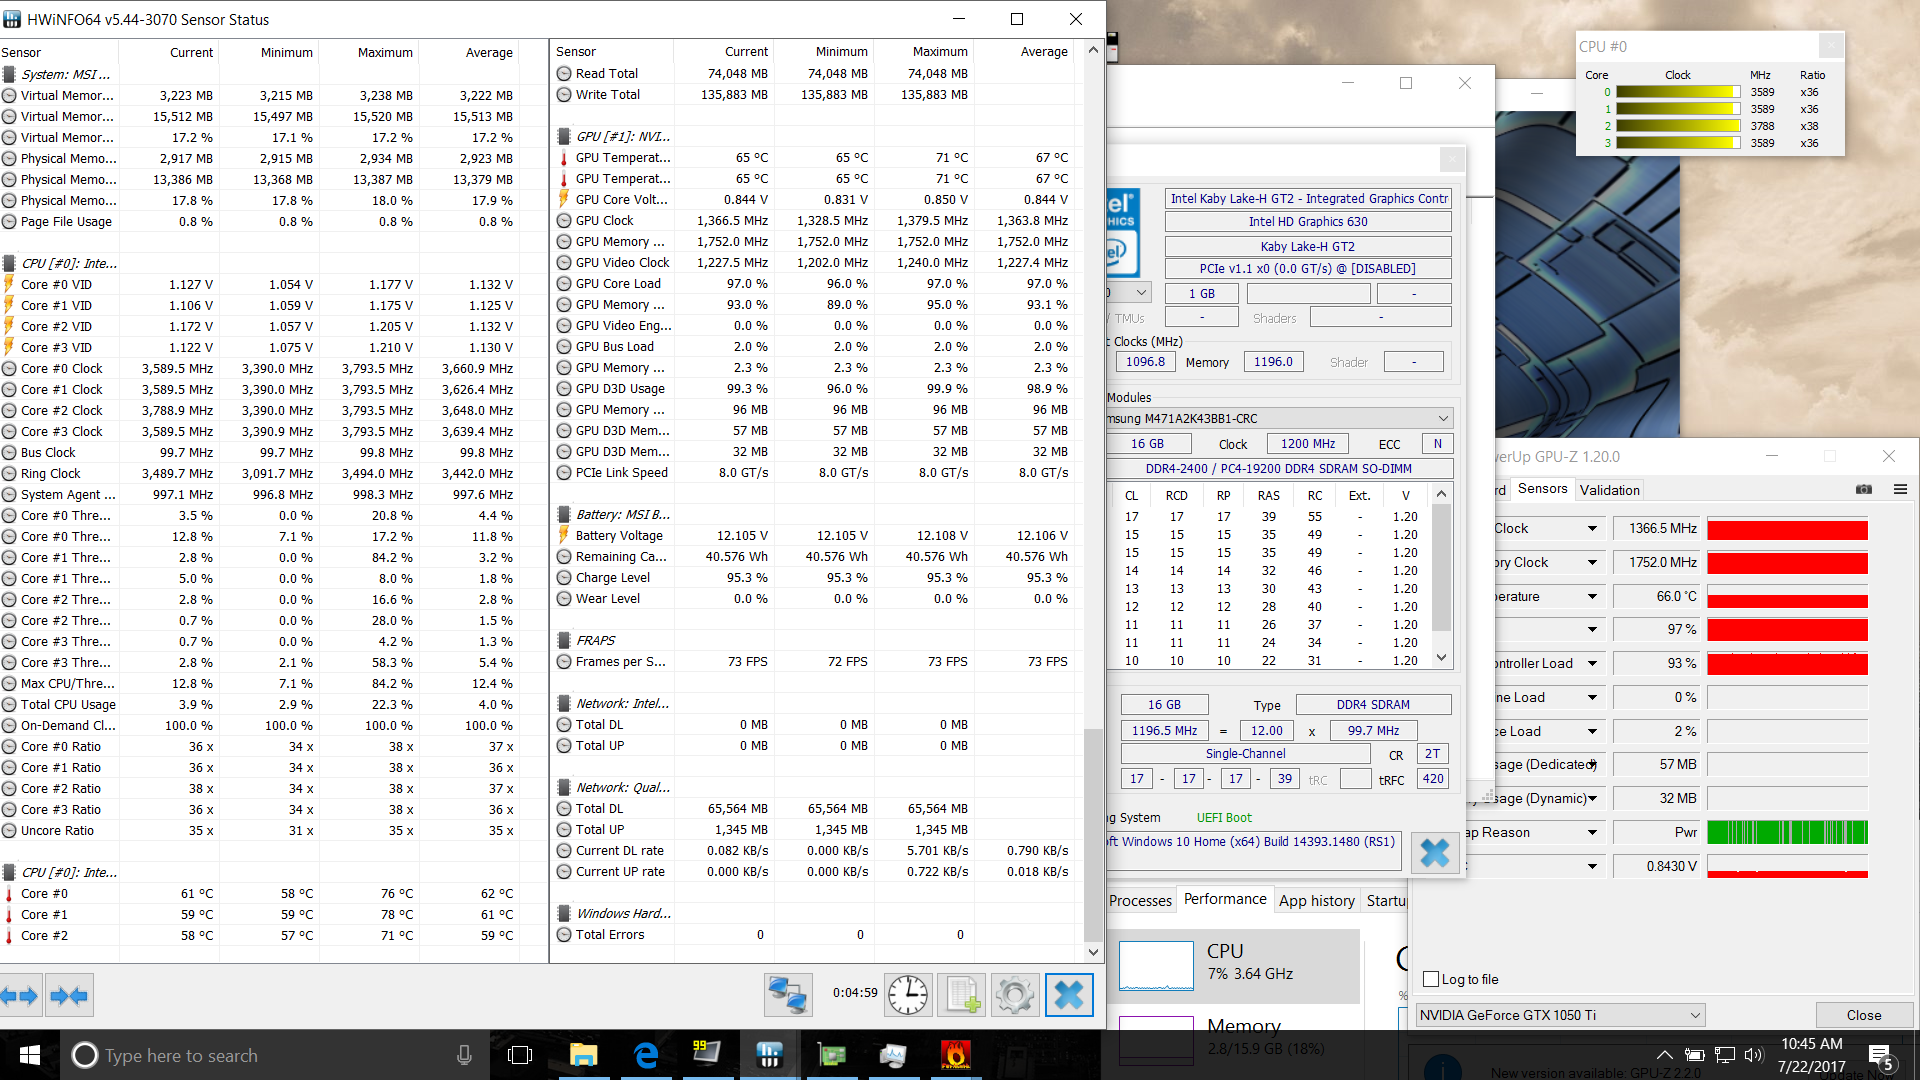This screenshot has width=1920, height=1080.
Task: Click the HWiNFO scrollbar up arrow
Action: click(1093, 49)
